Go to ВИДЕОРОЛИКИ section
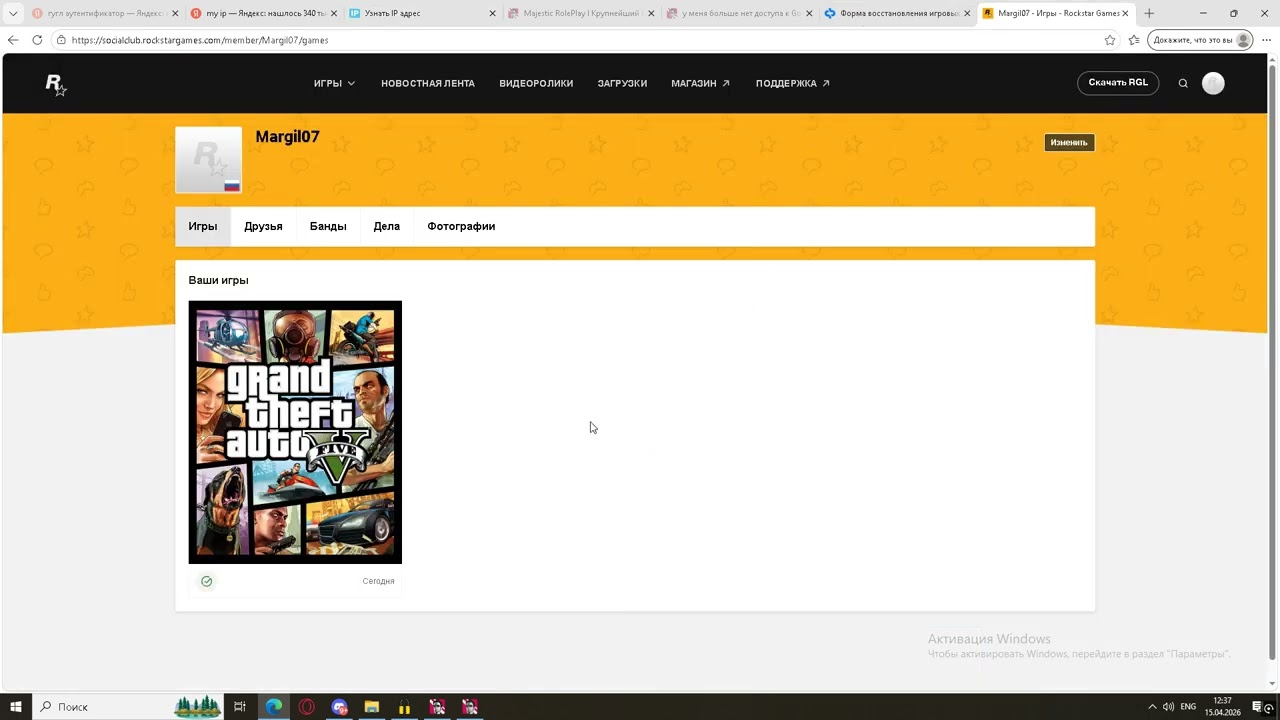This screenshot has width=1280, height=720. (536, 83)
